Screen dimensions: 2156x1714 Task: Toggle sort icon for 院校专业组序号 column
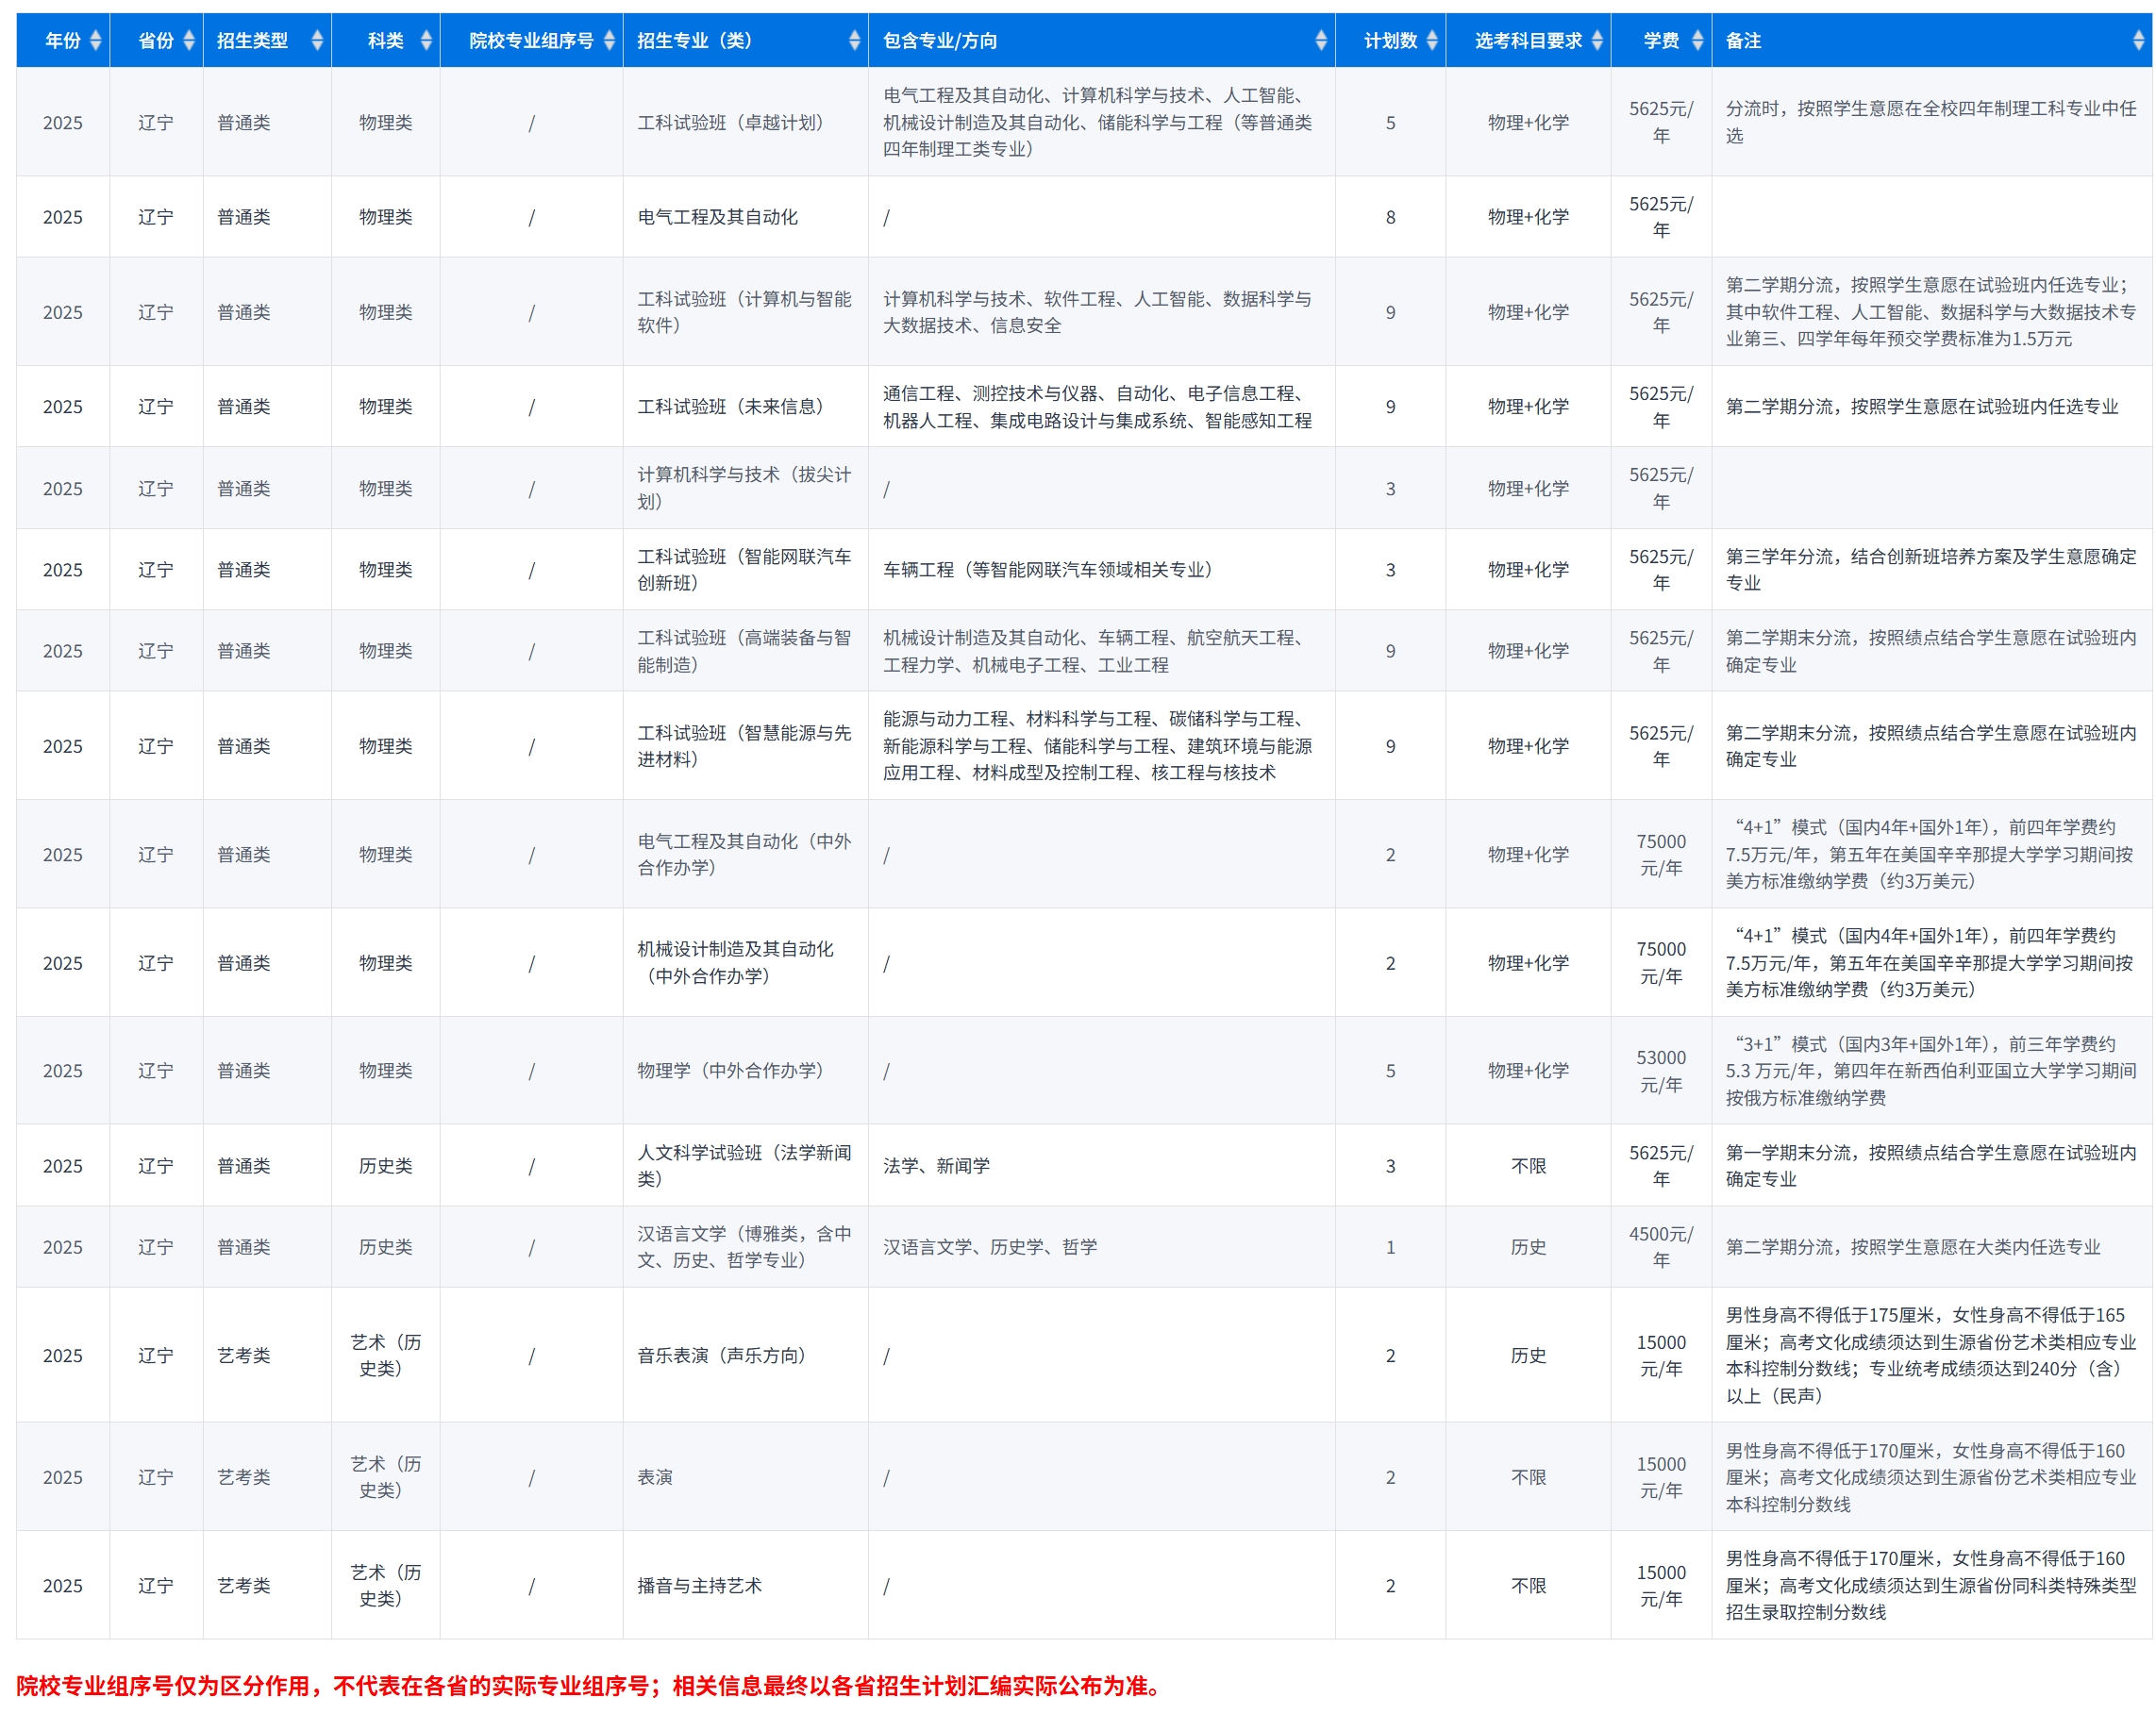pyautogui.click(x=609, y=40)
